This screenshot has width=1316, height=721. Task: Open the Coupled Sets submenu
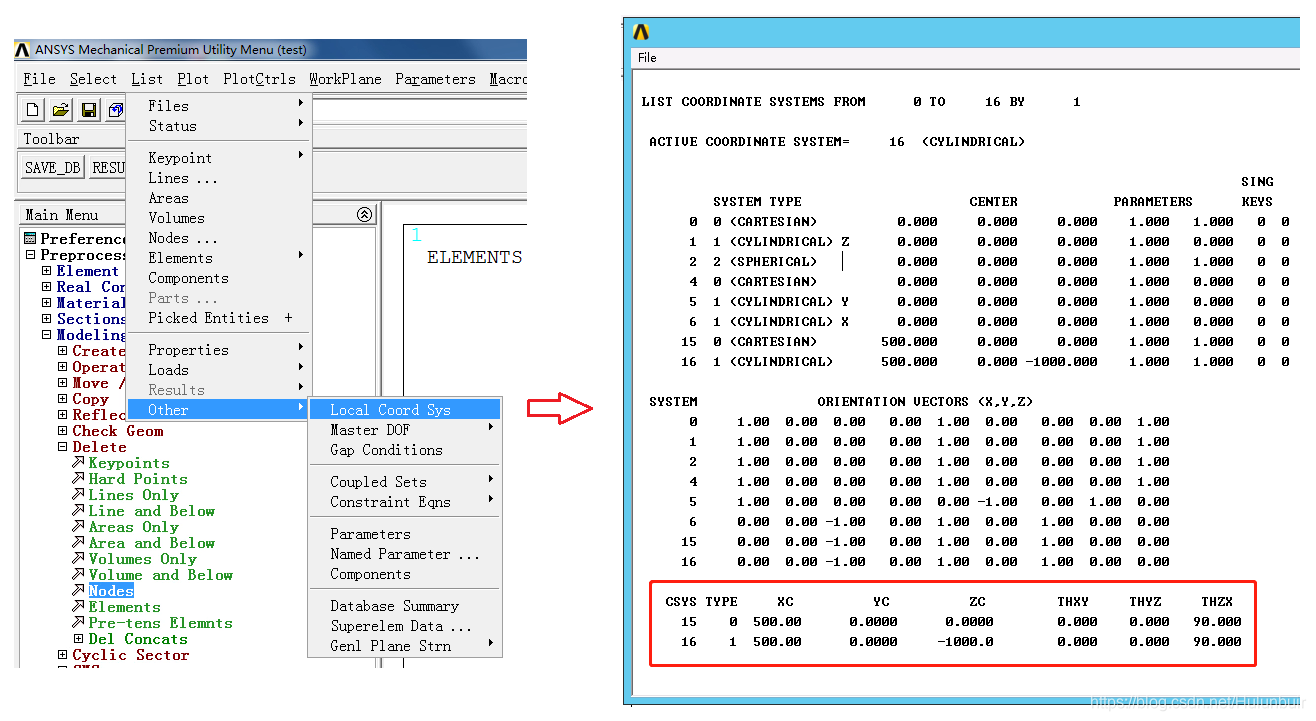click(404, 482)
